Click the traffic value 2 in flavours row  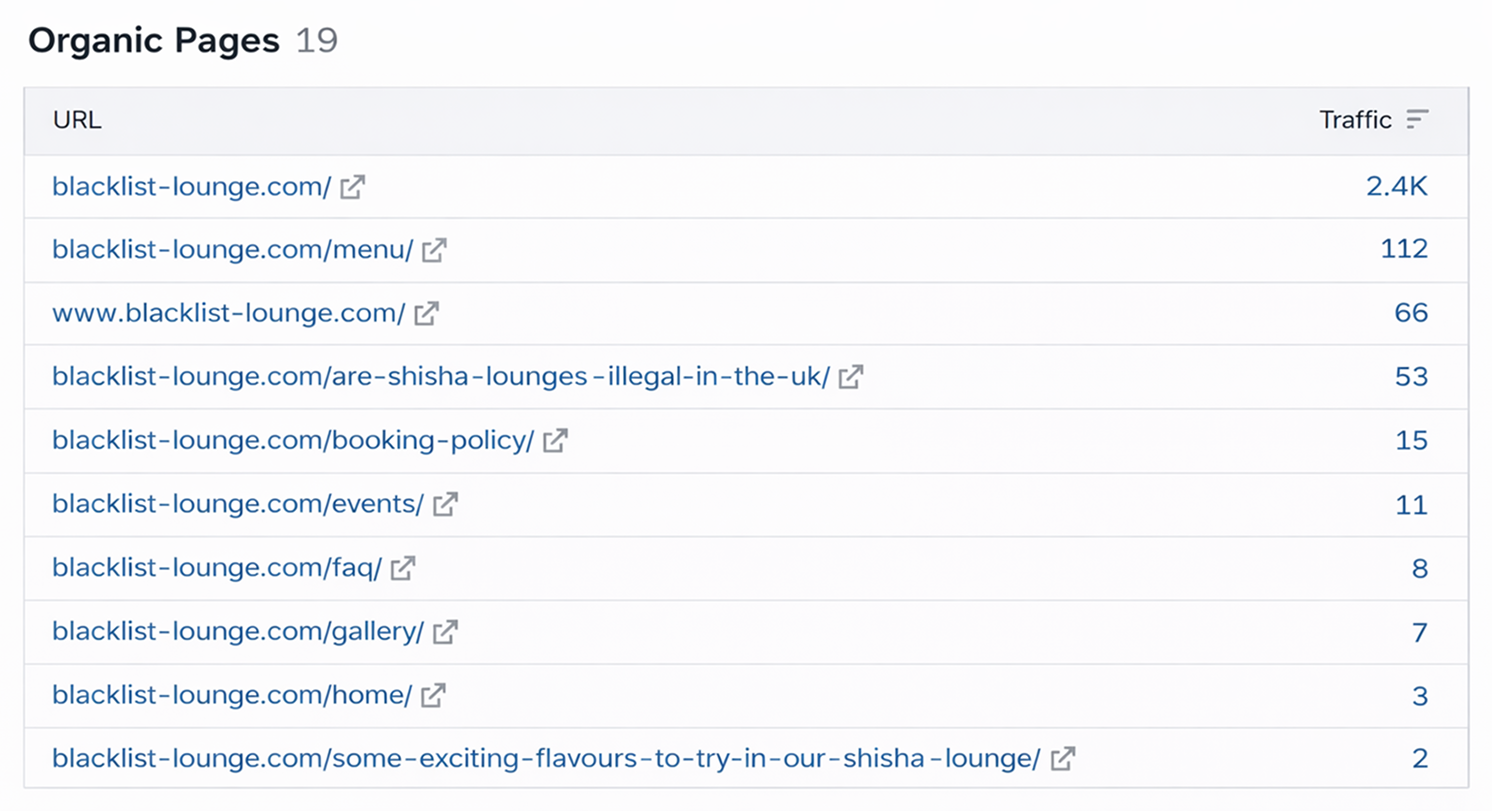pyautogui.click(x=1420, y=759)
